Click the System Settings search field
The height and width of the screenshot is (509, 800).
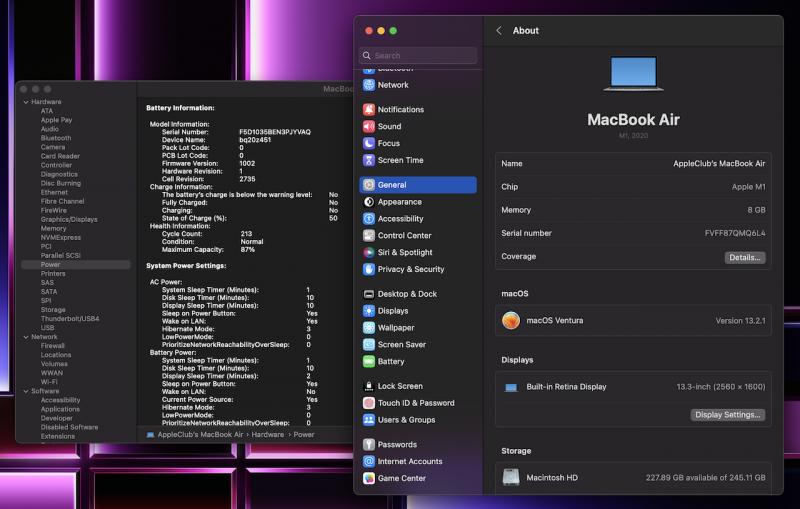click(x=418, y=55)
